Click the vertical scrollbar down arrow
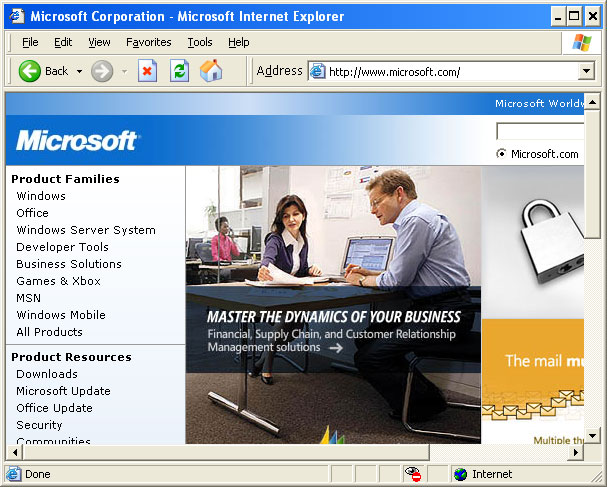The image size is (607, 487). [592, 436]
